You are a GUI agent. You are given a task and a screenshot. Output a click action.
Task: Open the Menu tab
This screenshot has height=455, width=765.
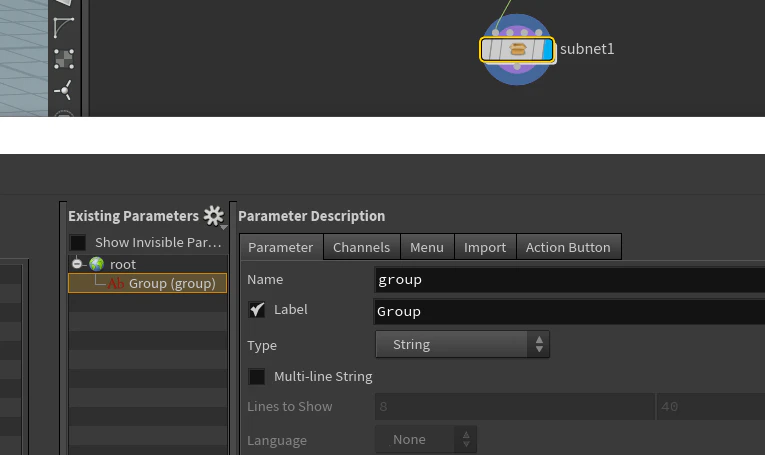427,247
